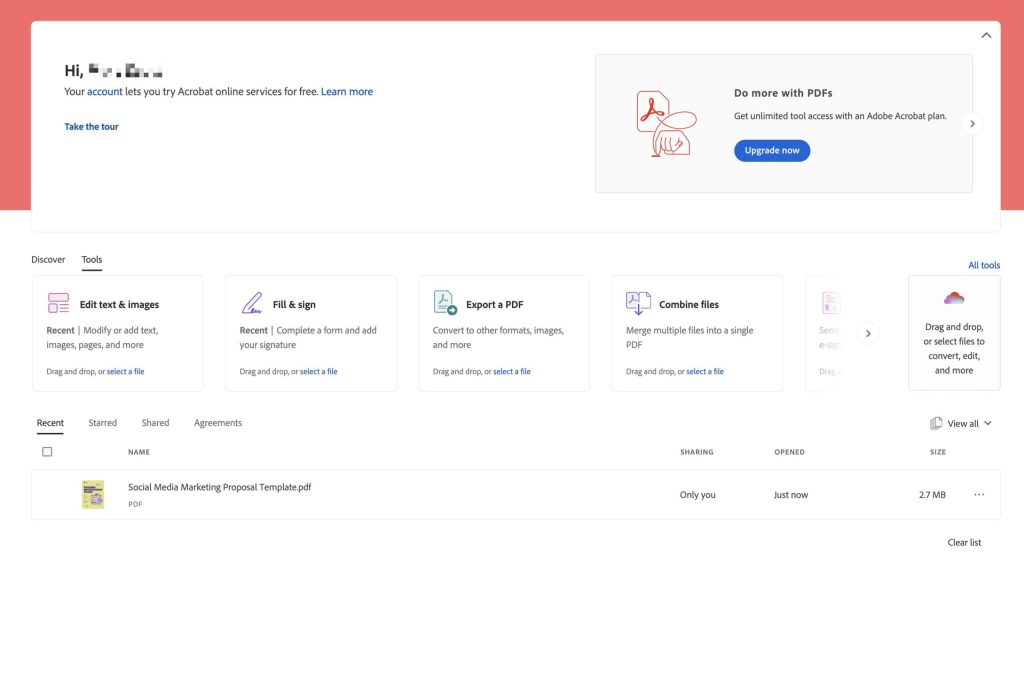Switch to the Starred tab
1024x683 pixels.
pos(103,422)
